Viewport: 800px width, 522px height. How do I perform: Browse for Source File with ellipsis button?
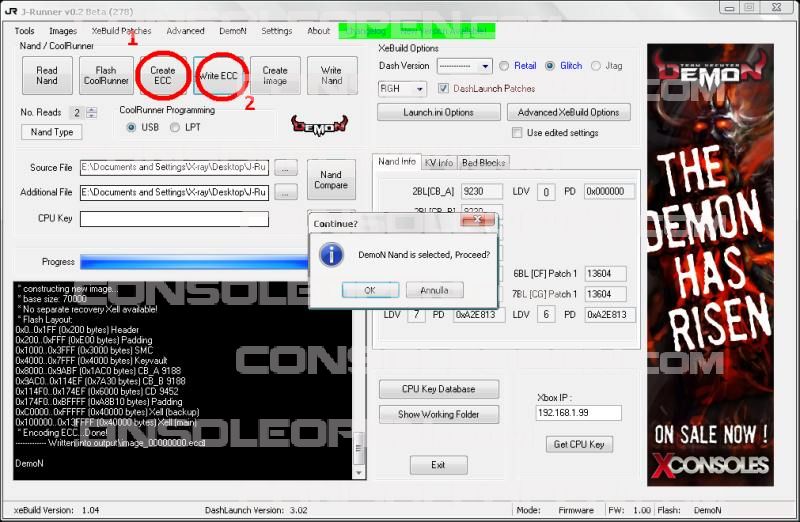pyautogui.click(x=286, y=168)
